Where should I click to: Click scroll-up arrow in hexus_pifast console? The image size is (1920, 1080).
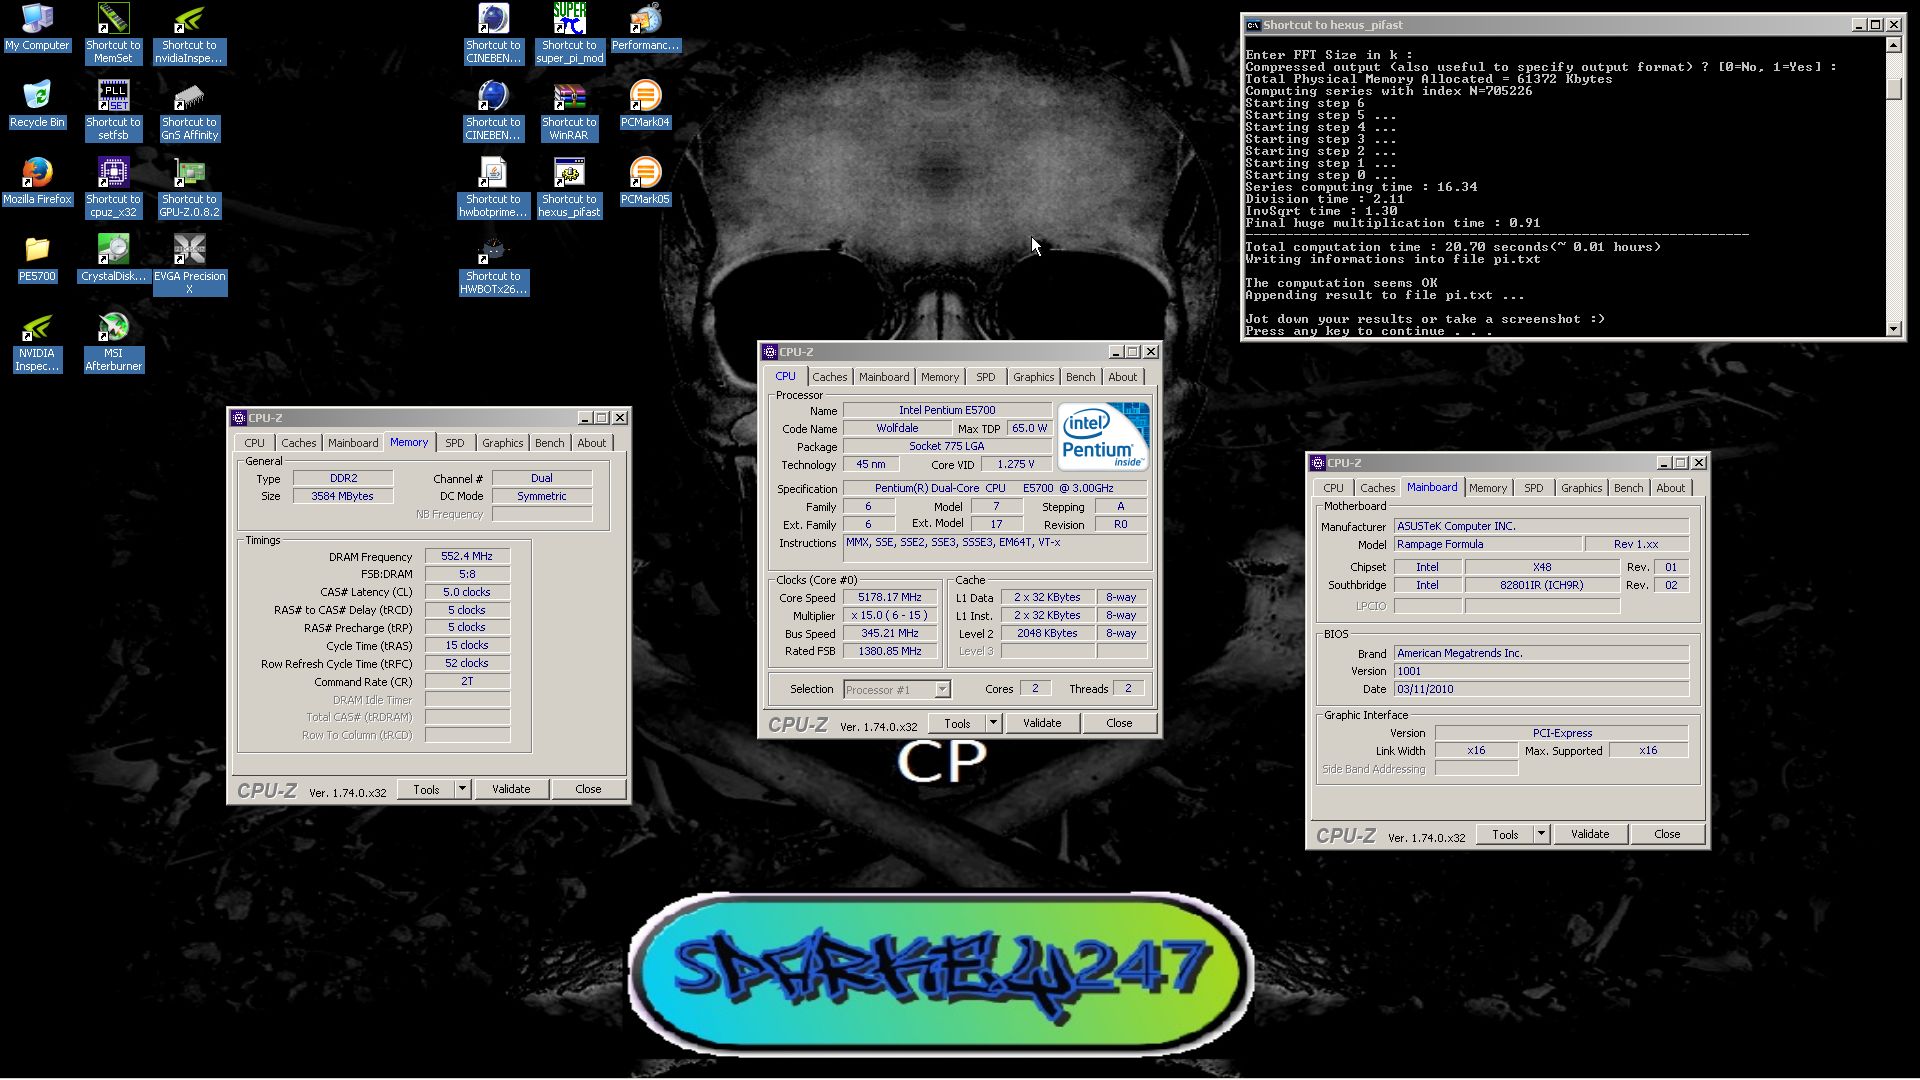(x=1893, y=45)
